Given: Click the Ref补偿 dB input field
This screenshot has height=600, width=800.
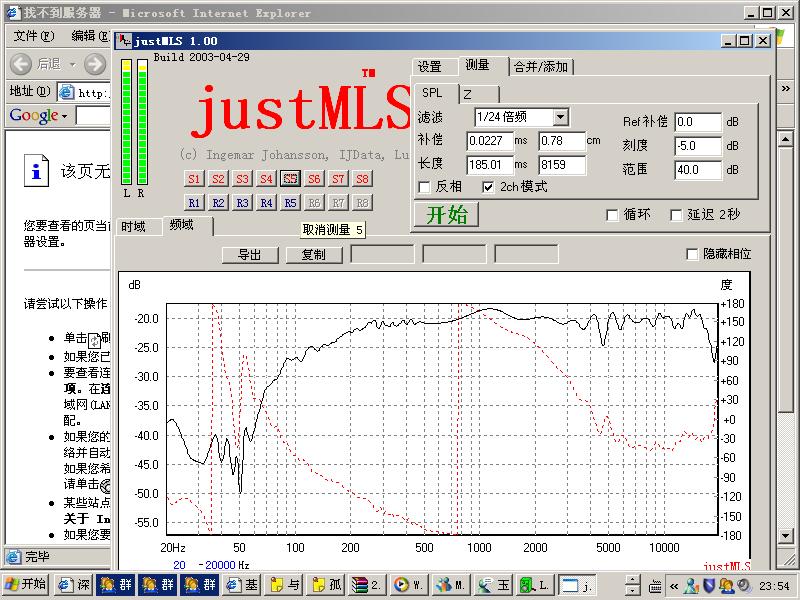Looking at the screenshot, I should pyautogui.click(x=697, y=122).
